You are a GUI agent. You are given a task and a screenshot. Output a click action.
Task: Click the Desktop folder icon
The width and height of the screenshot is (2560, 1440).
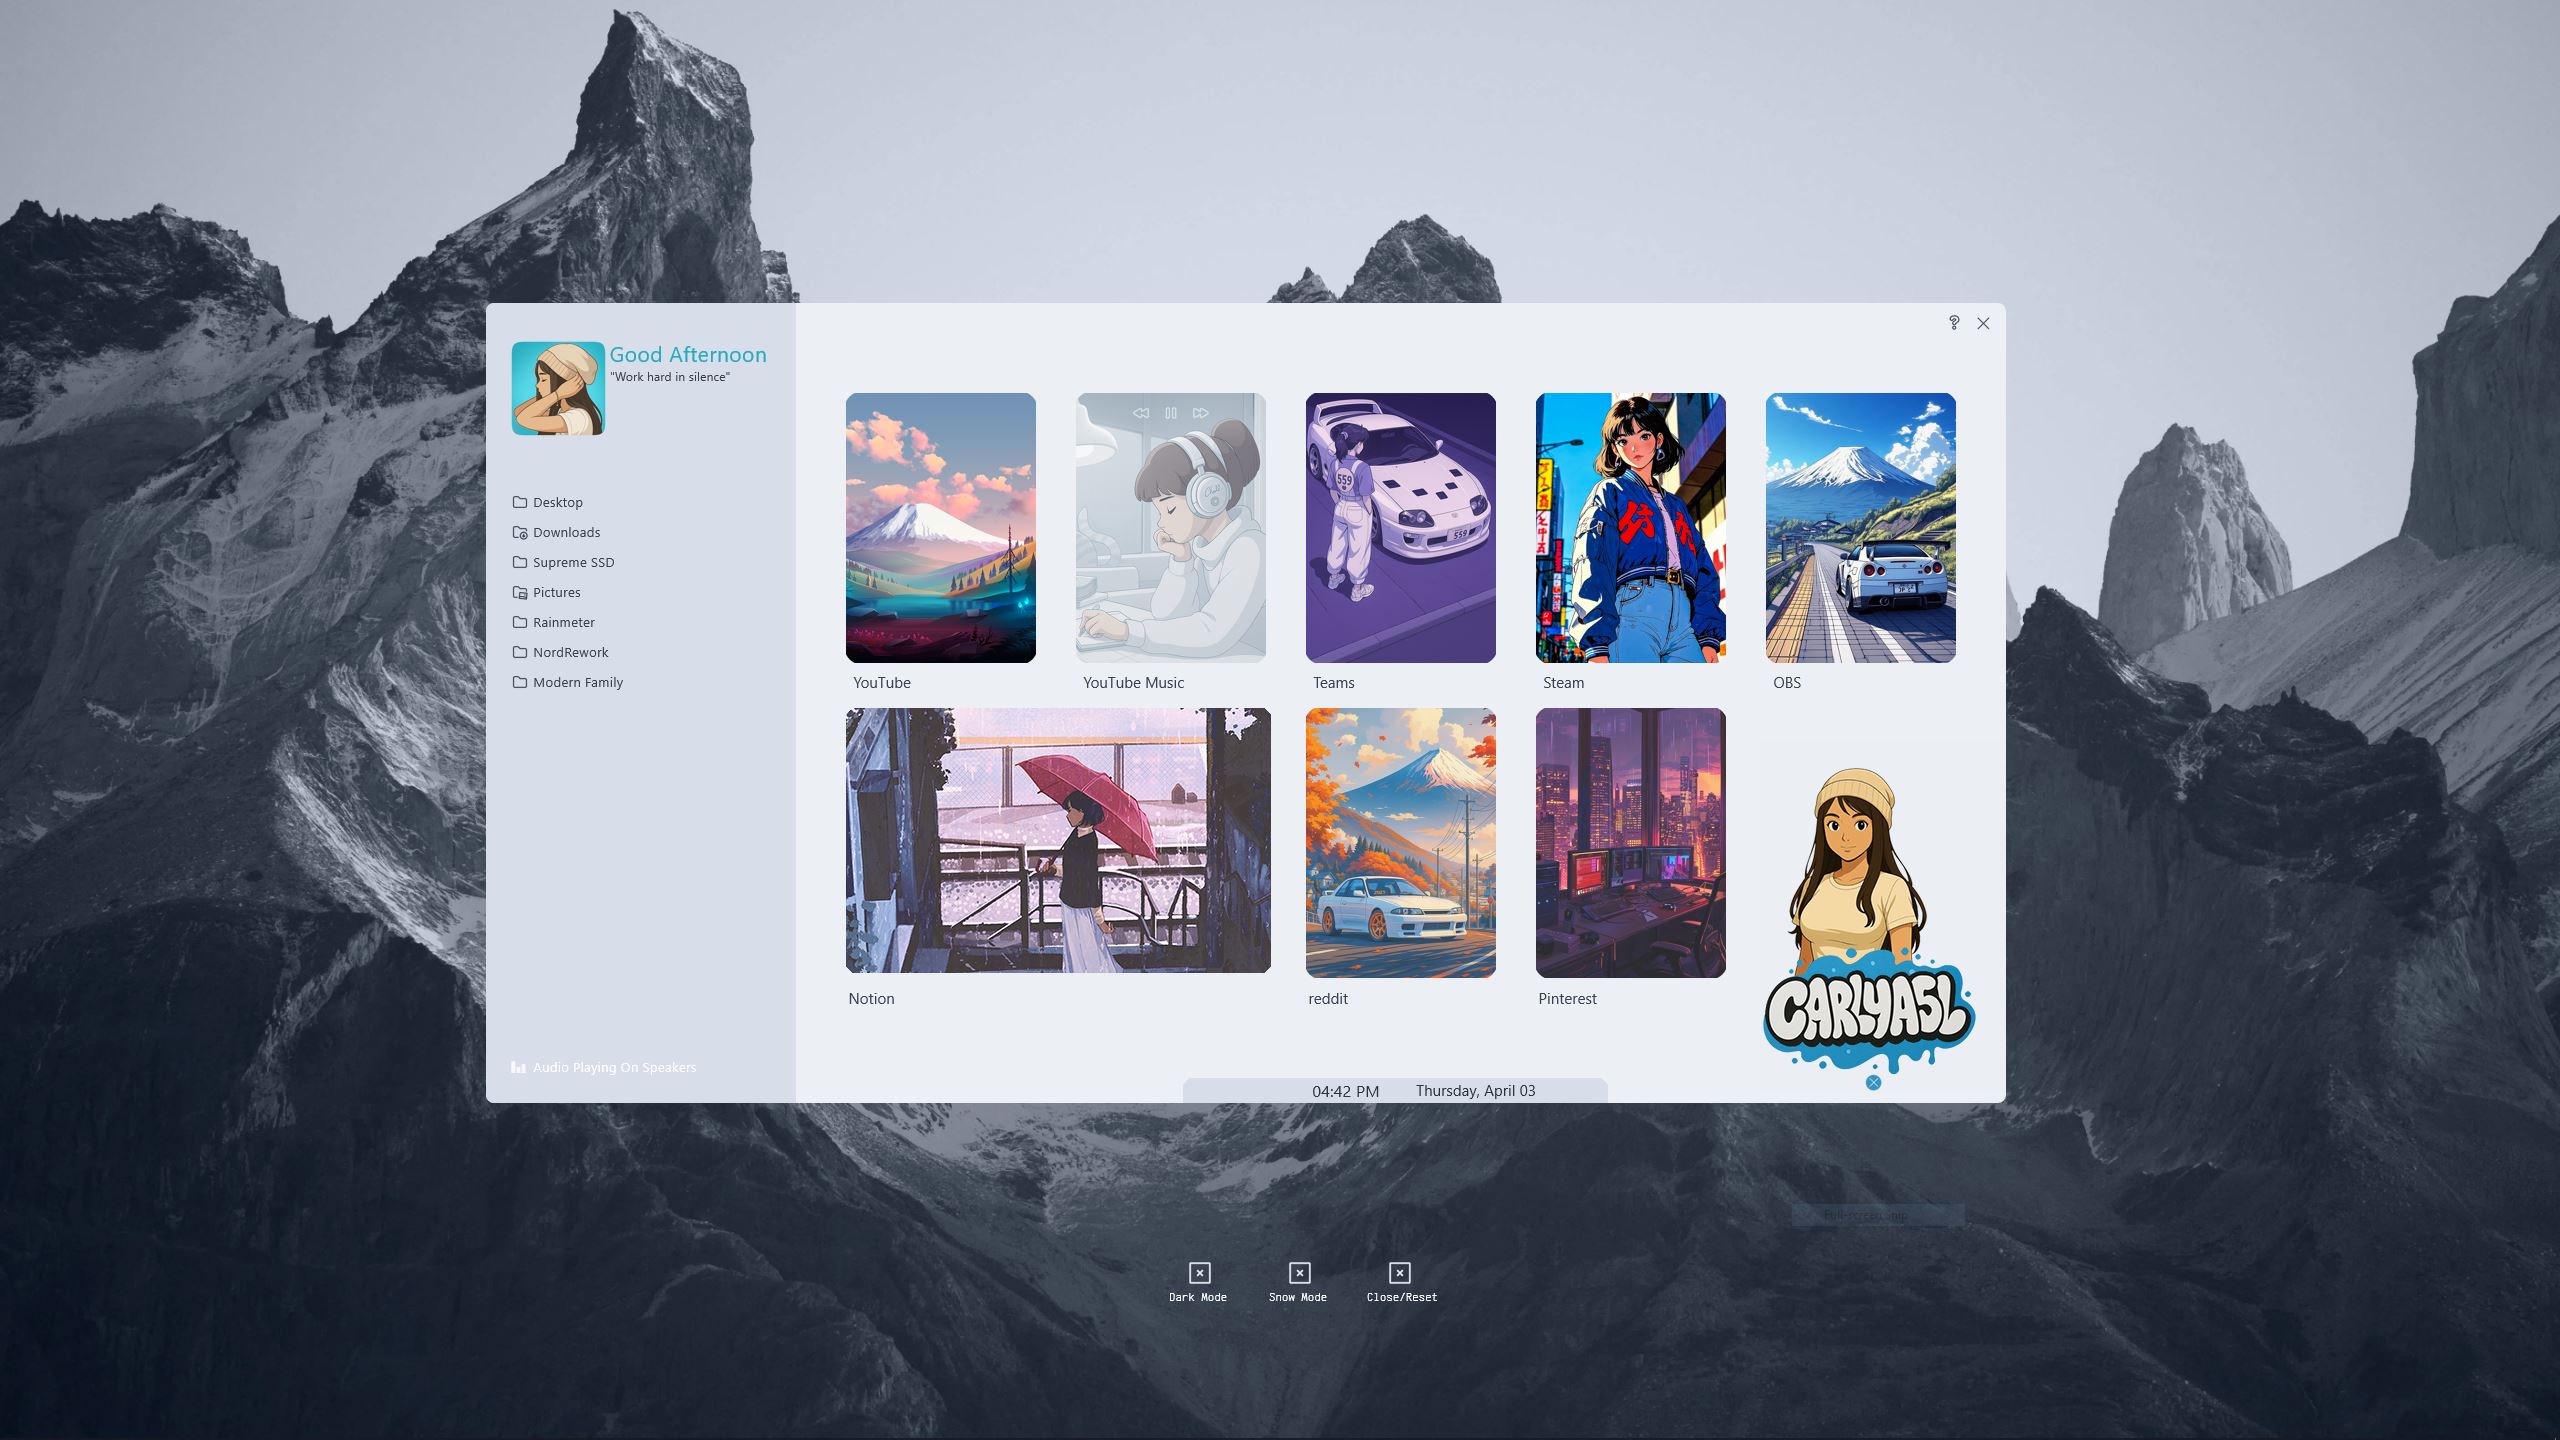click(x=520, y=502)
